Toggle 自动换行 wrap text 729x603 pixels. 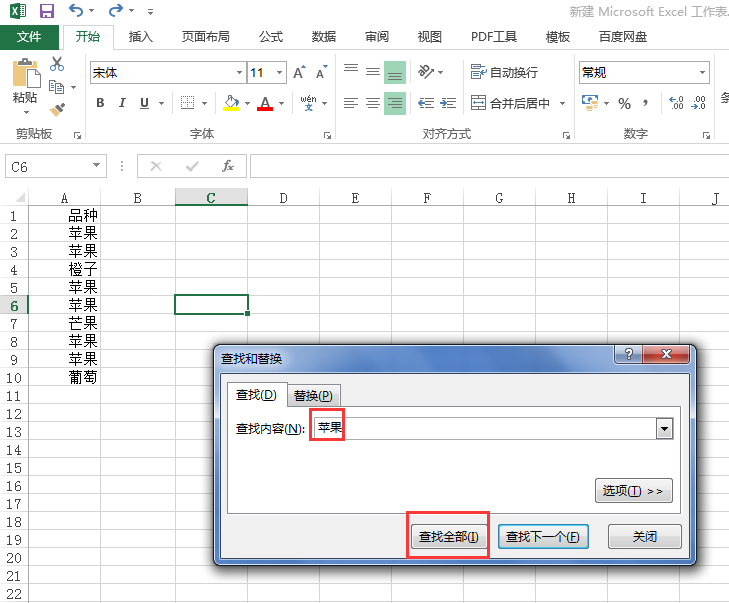pos(504,72)
